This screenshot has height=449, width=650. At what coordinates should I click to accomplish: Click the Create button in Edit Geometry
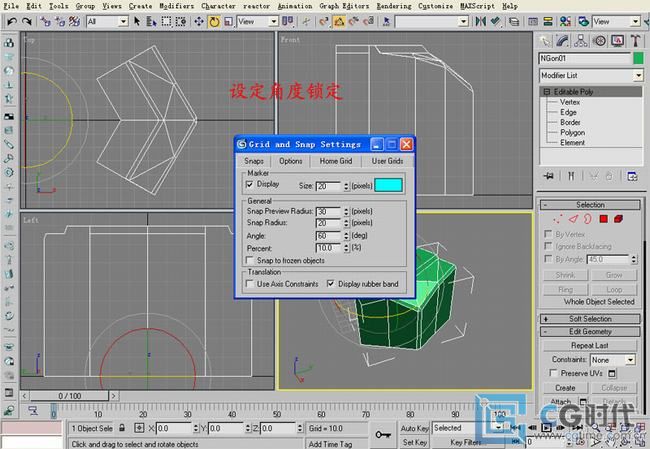tap(565, 388)
